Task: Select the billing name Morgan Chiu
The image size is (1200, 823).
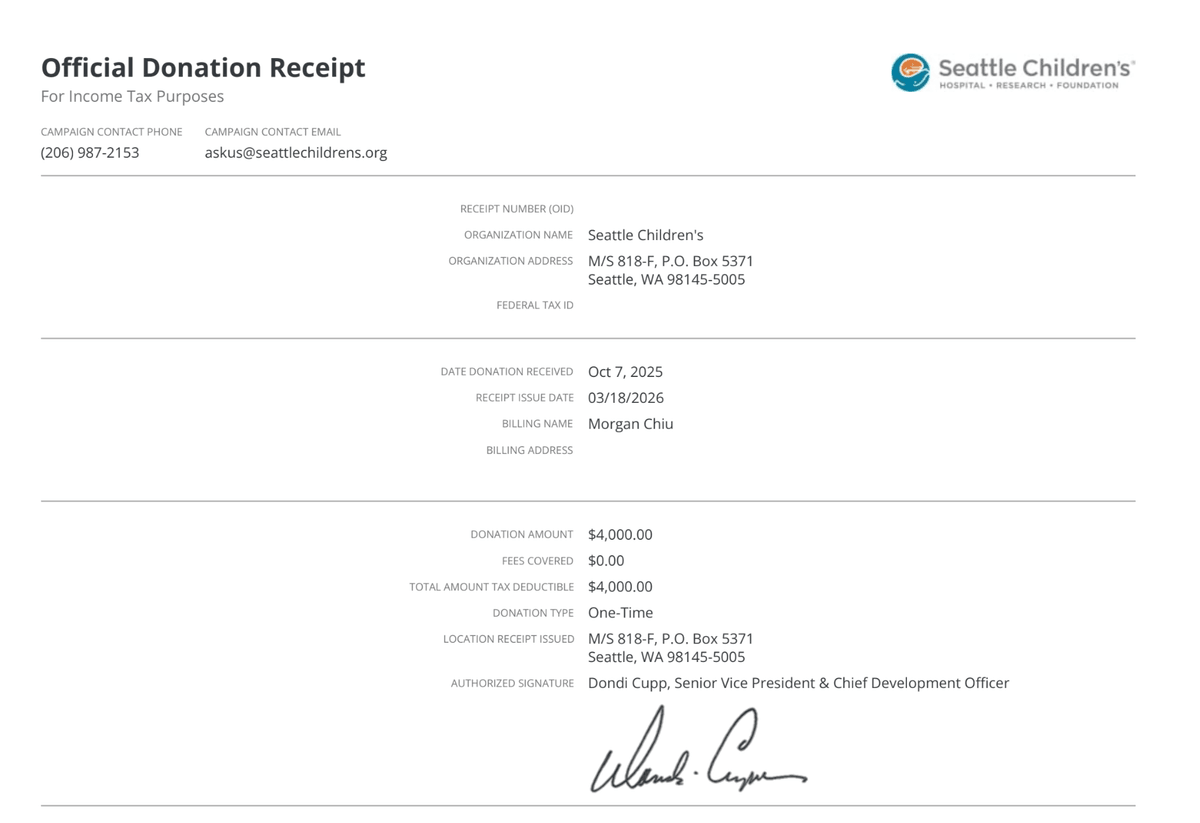Action: pos(631,424)
